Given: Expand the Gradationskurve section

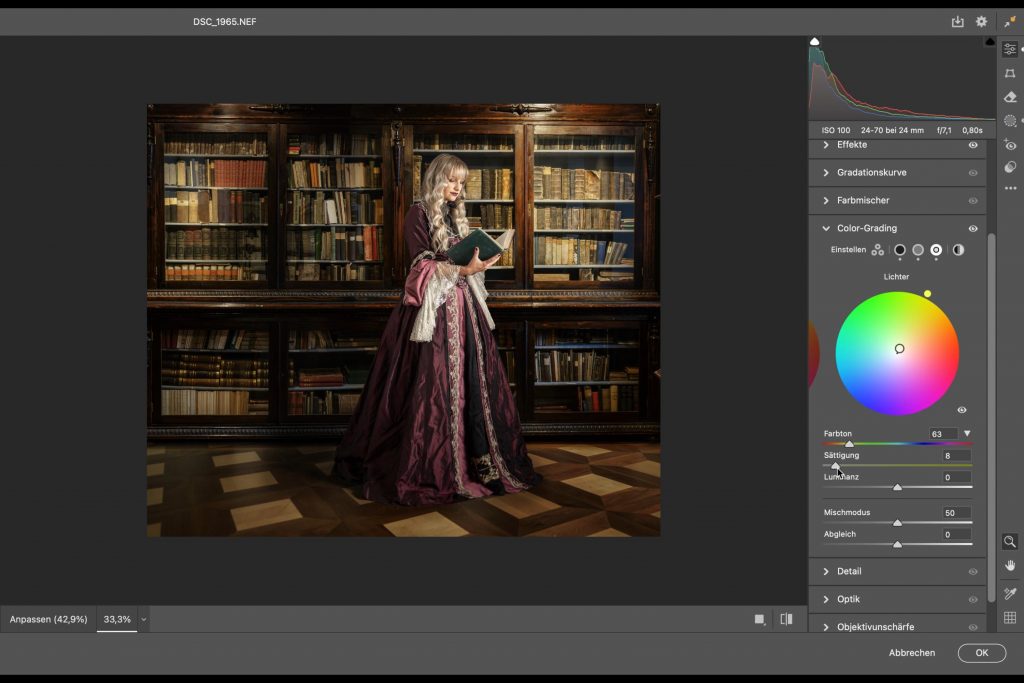Looking at the screenshot, I should point(826,173).
